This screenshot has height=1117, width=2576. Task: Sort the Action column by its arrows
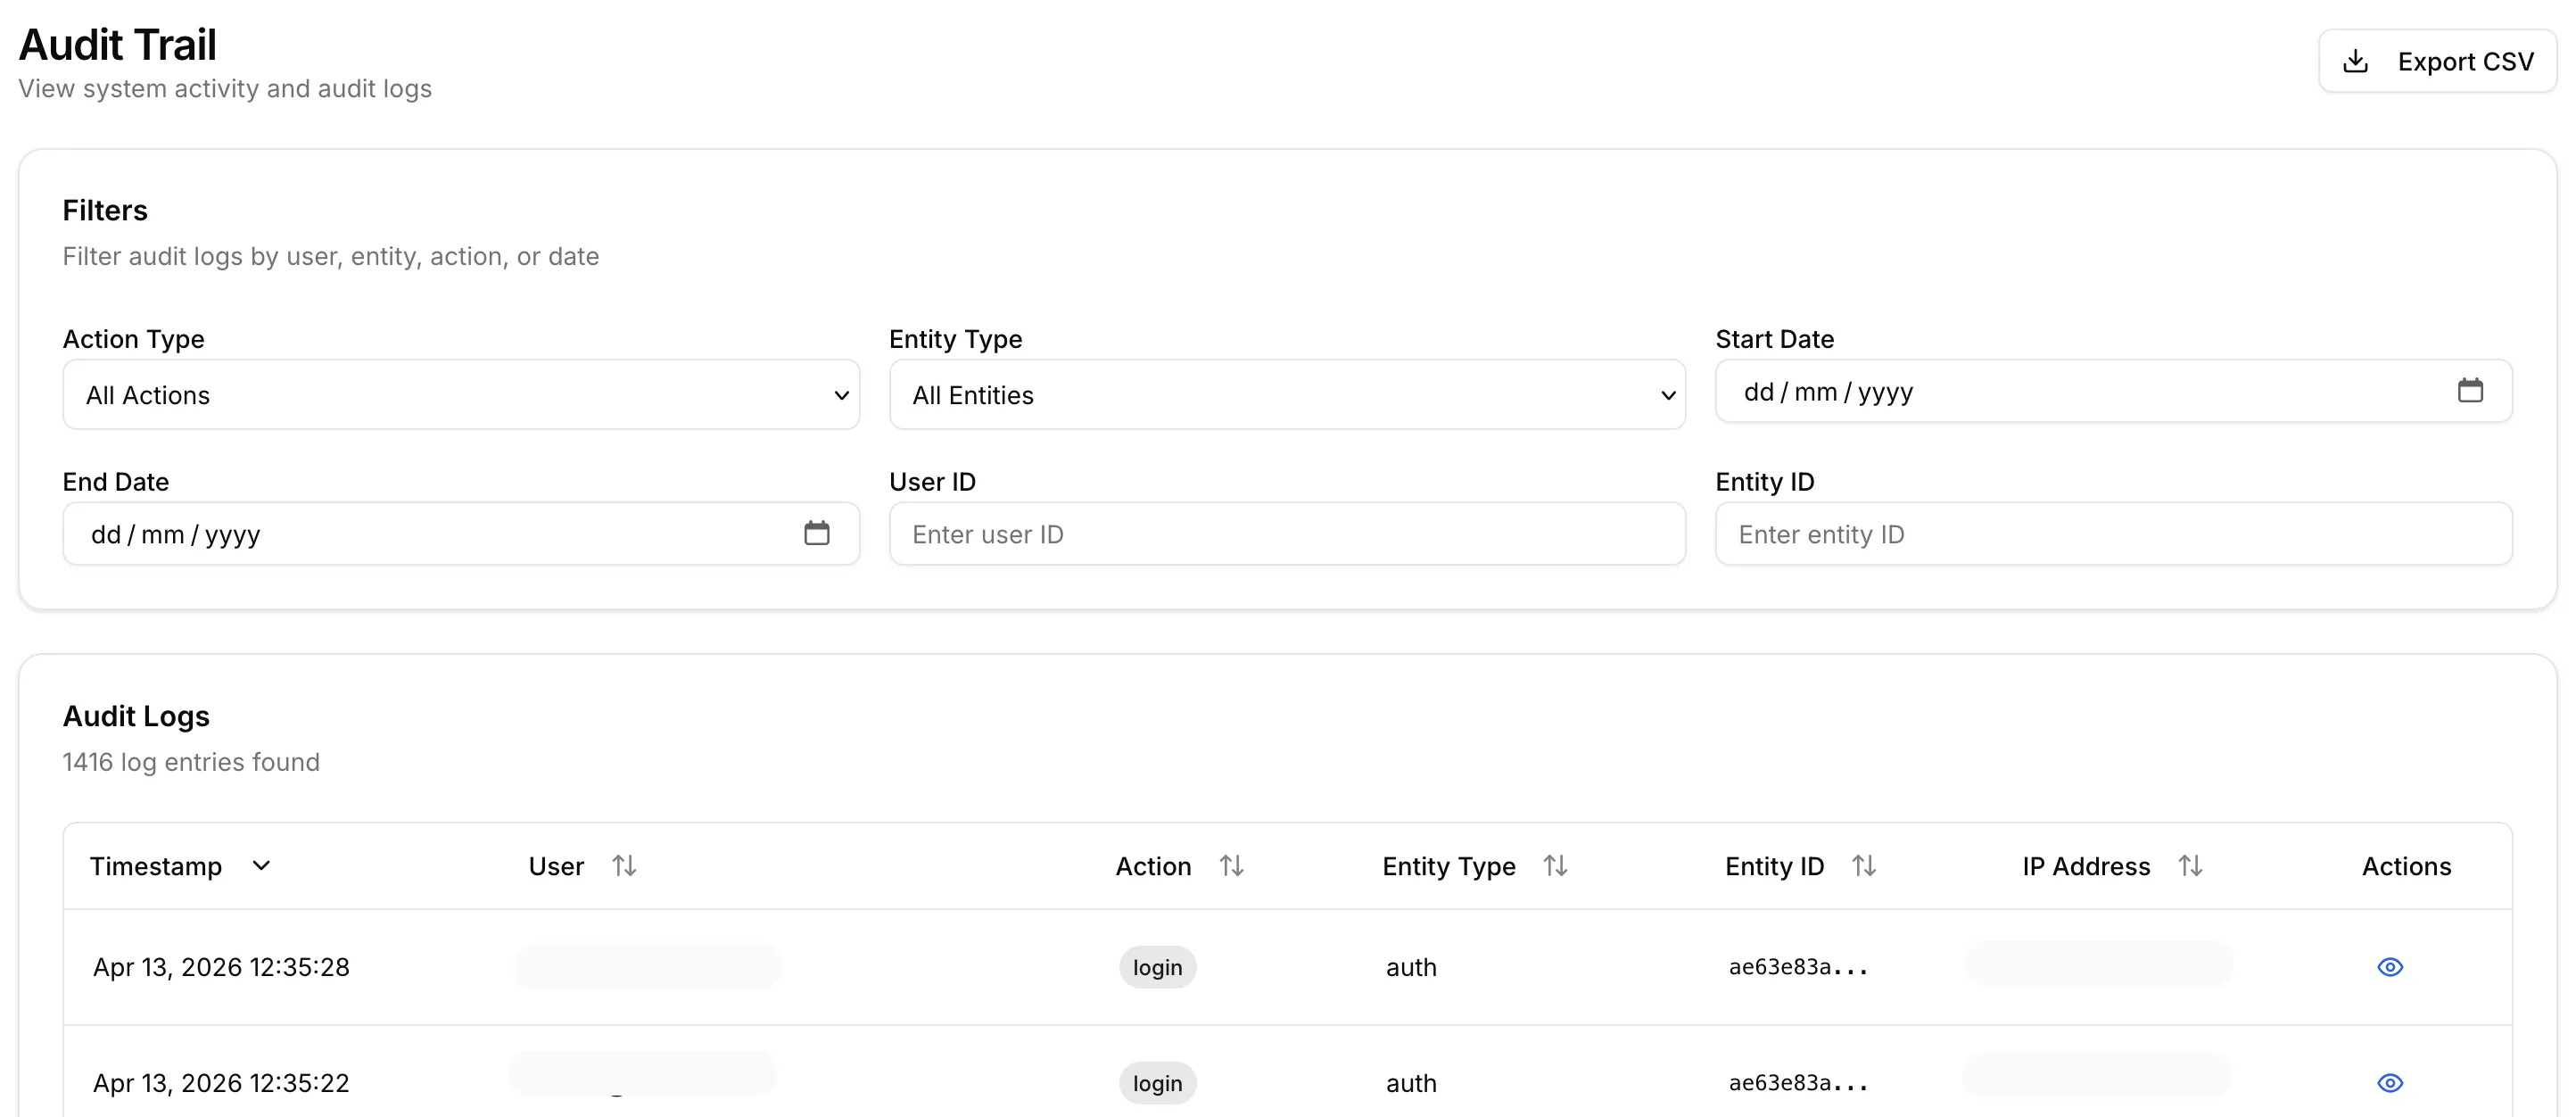(1232, 866)
